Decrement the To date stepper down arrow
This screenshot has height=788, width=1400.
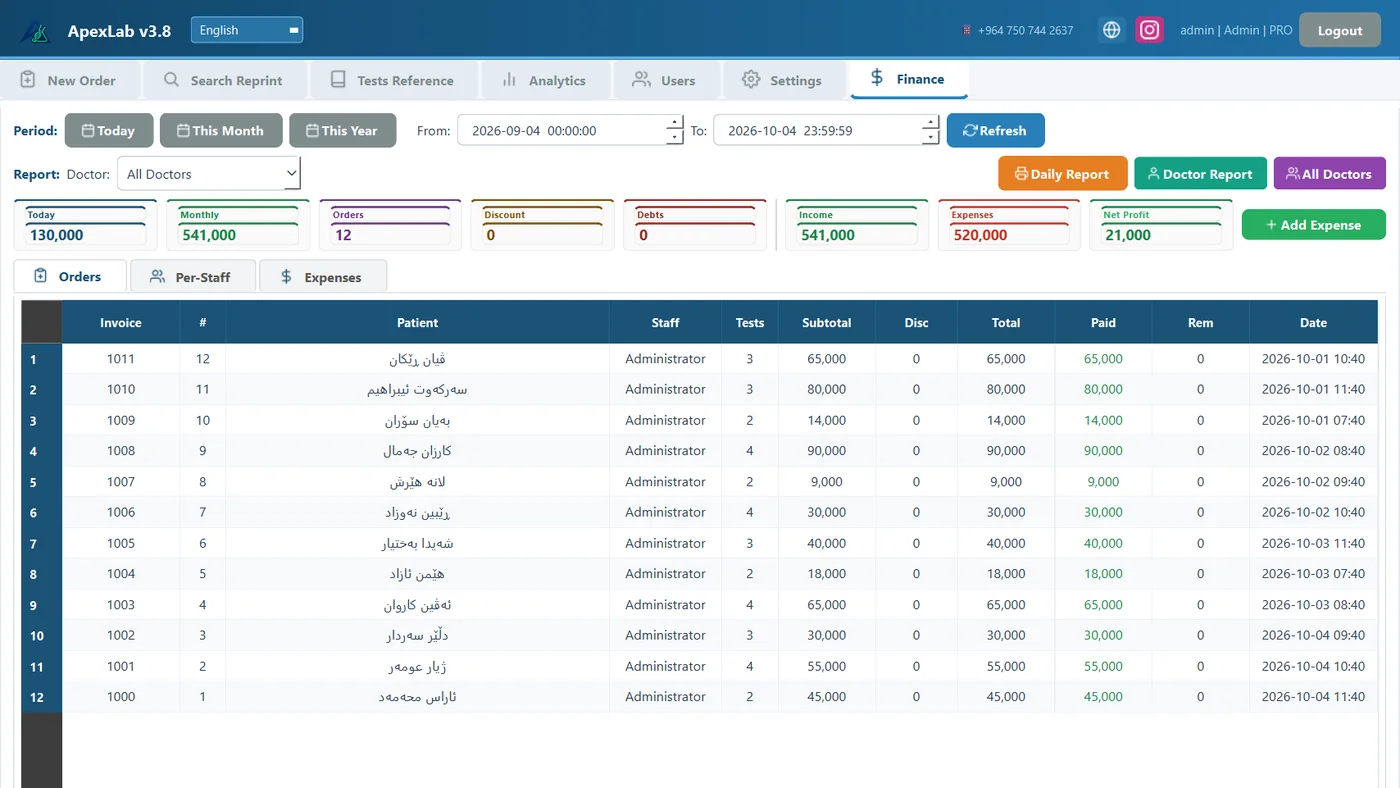pos(931,137)
